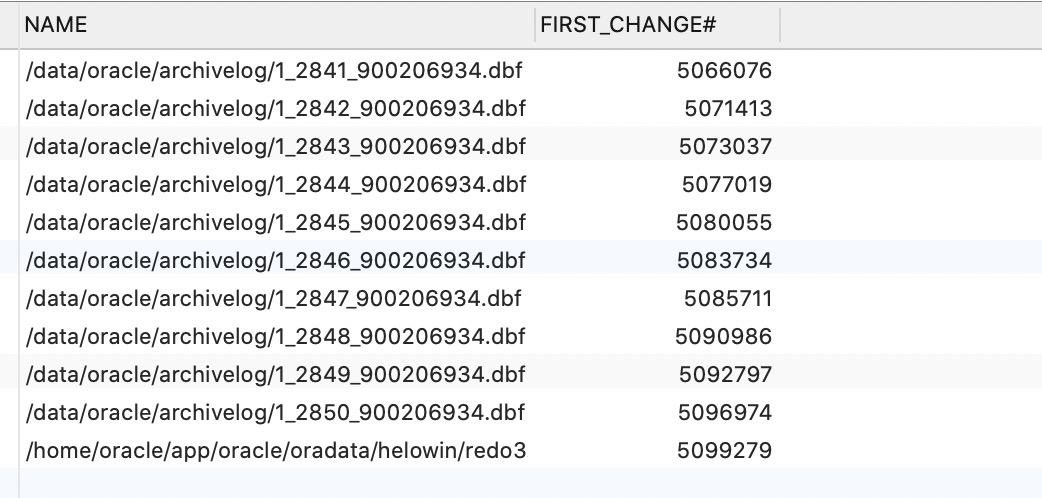Click the 1_2845_900206934.dbf path cell
The image size is (1042, 498).
pyautogui.click(x=275, y=223)
